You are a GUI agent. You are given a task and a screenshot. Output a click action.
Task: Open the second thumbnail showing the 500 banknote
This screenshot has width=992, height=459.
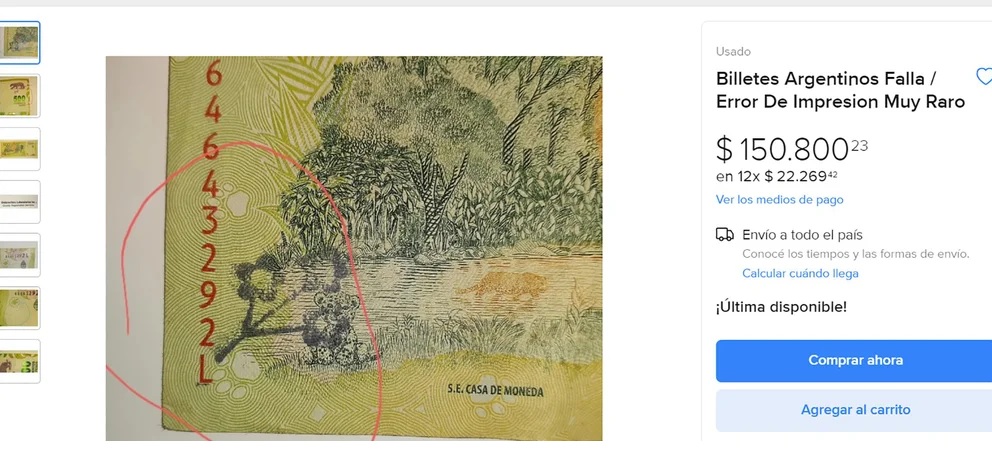click(20, 95)
